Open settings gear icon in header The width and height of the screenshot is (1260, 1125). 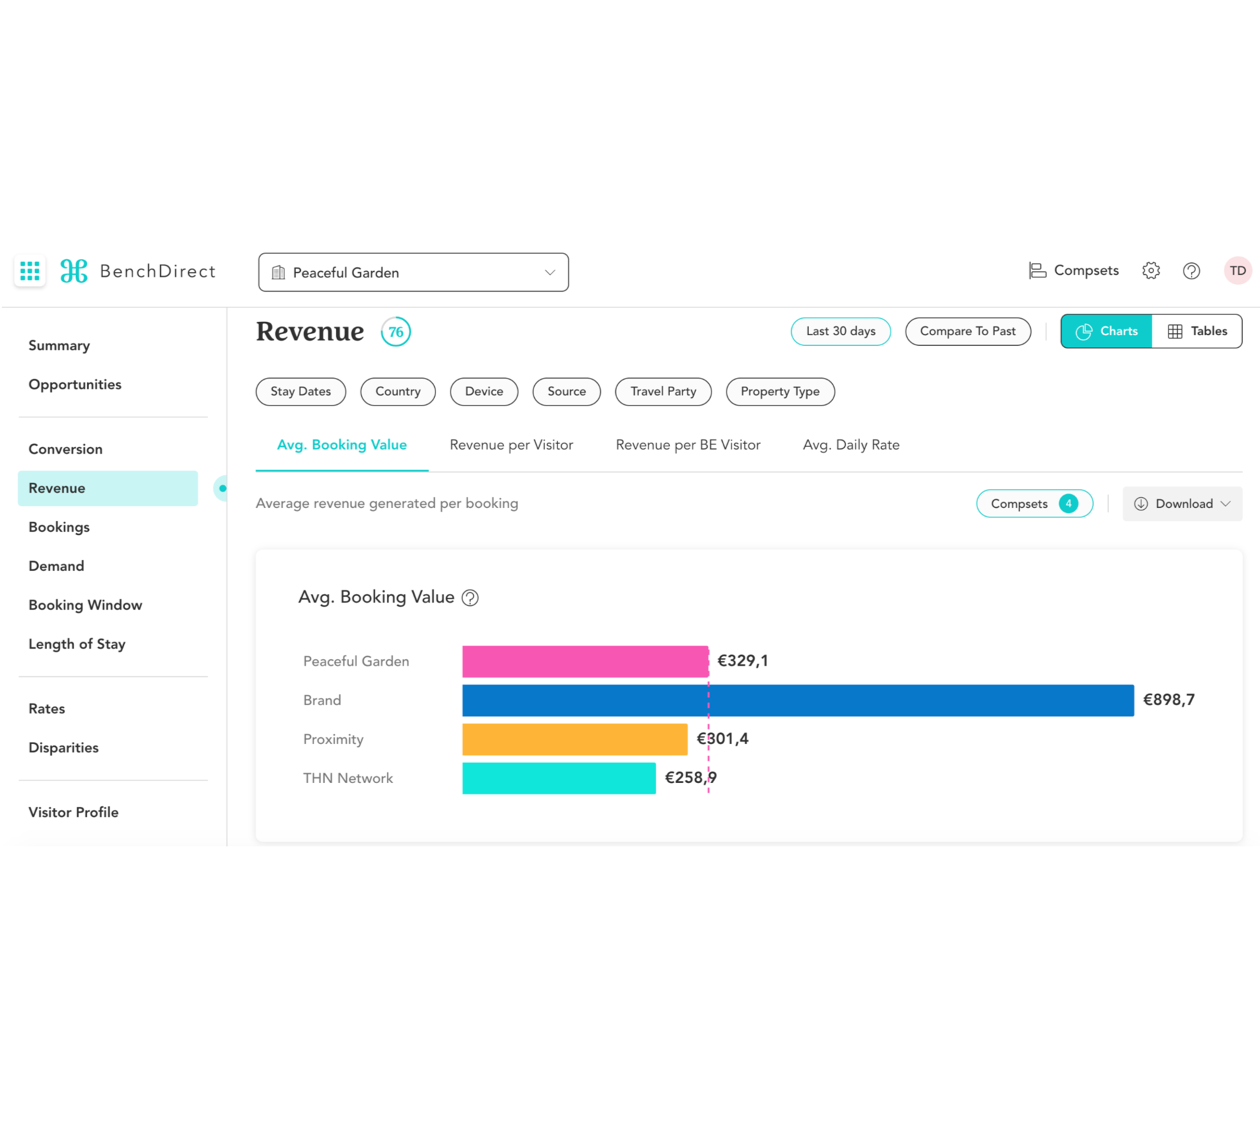pyautogui.click(x=1151, y=271)
